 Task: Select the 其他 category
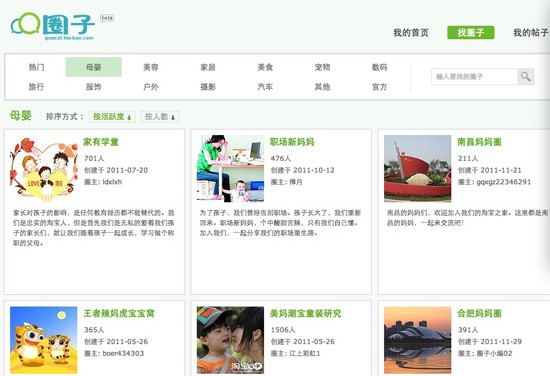(x=322, y=87)
